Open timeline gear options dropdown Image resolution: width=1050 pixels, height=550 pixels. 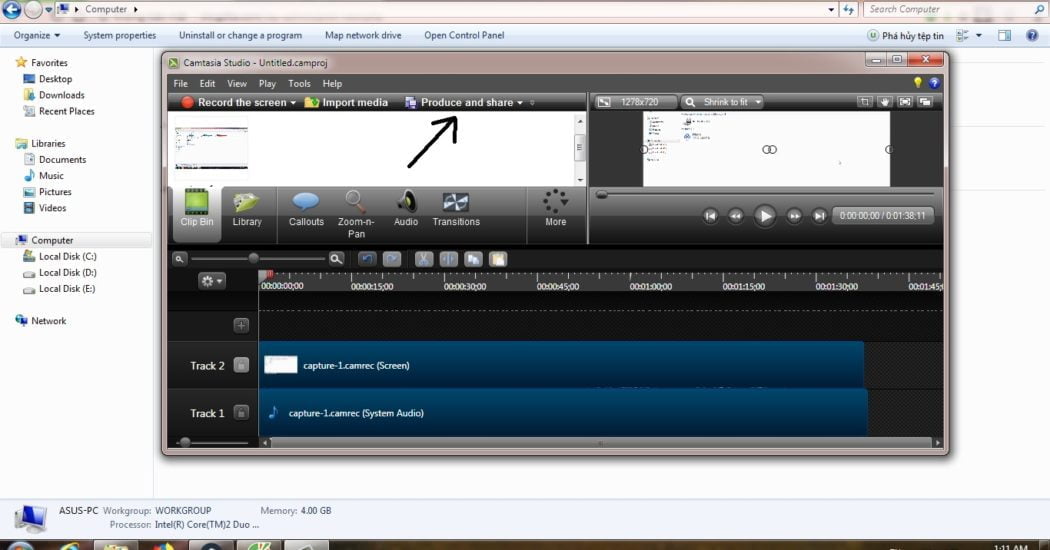pos(212,281)
